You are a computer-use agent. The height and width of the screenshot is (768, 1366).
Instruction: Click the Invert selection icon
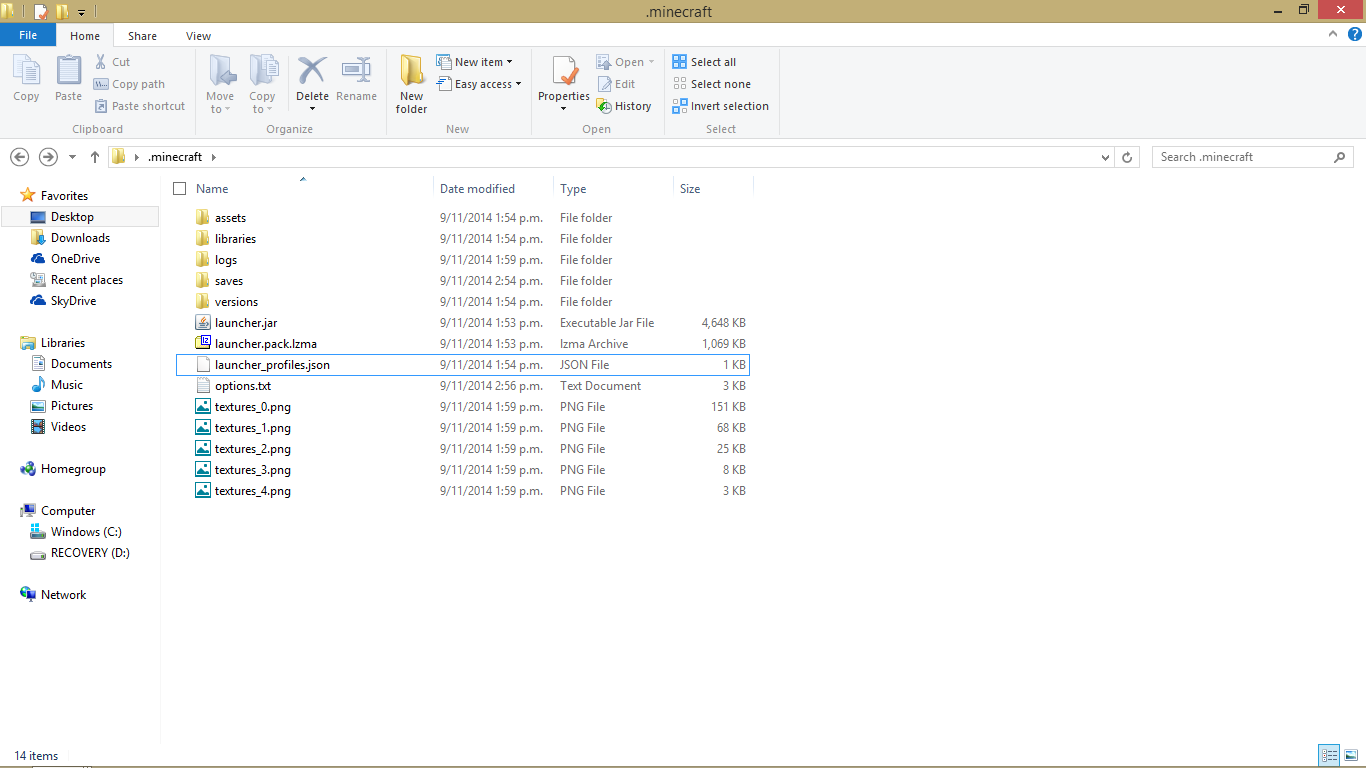(721, 105)
